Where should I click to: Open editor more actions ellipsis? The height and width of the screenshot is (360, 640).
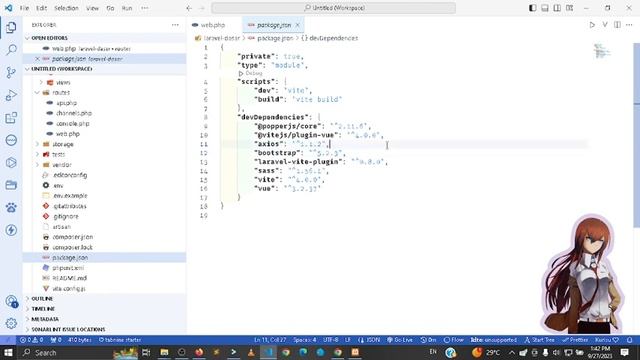(629, 25)
